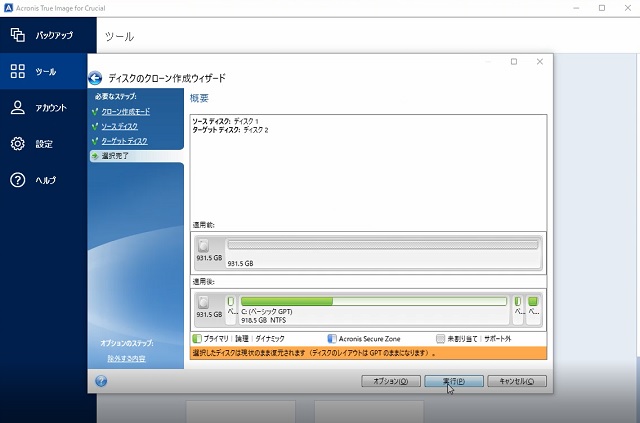
Task: Click the tools four-squares icon
Action: (x=18, y=71)
